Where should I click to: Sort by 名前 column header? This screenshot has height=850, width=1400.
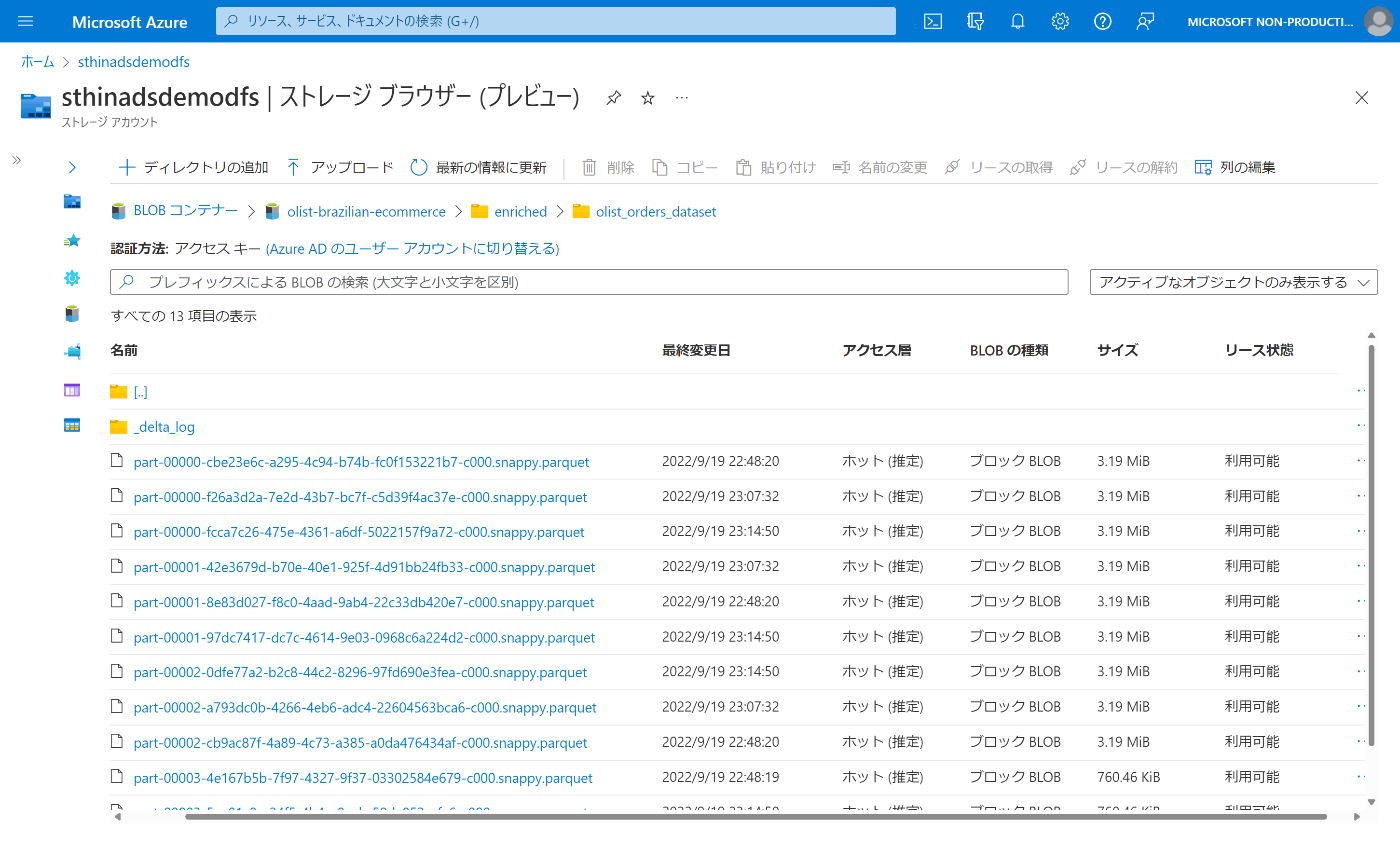(x=124, y=350)
